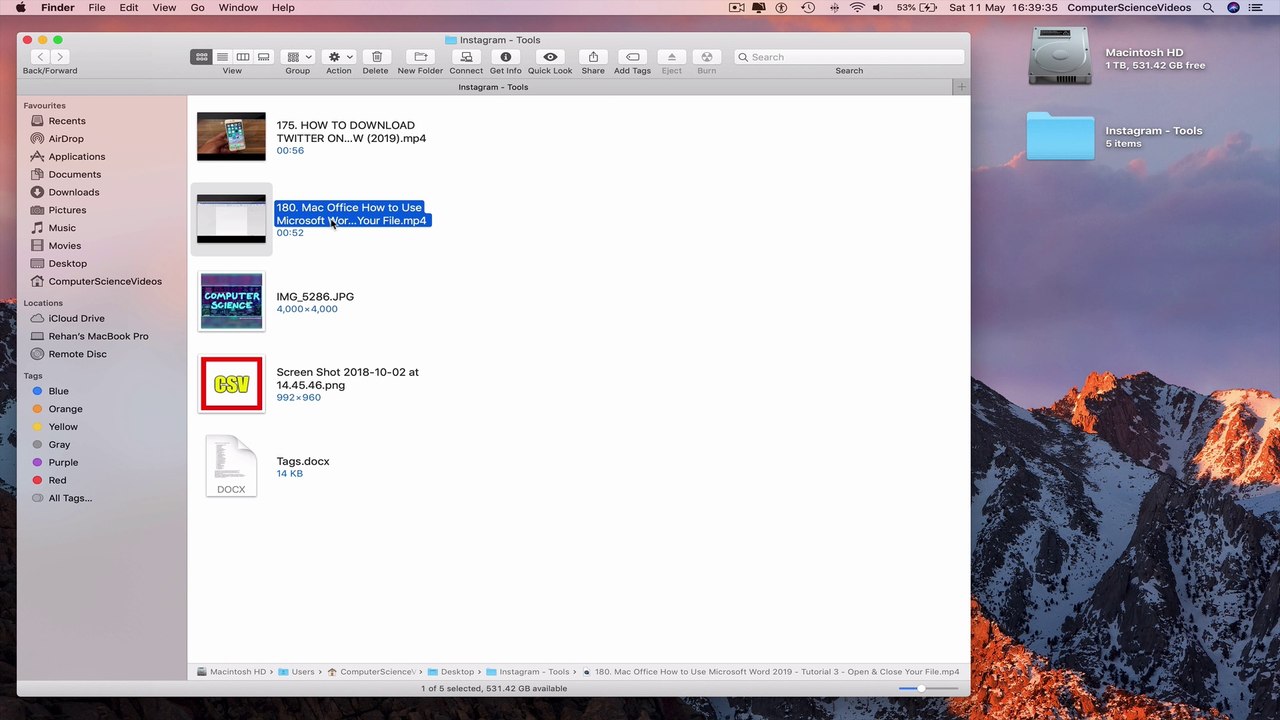Click the Tags.docx file name
This screenshot has height=720, width=1280.
pos(303,462)
